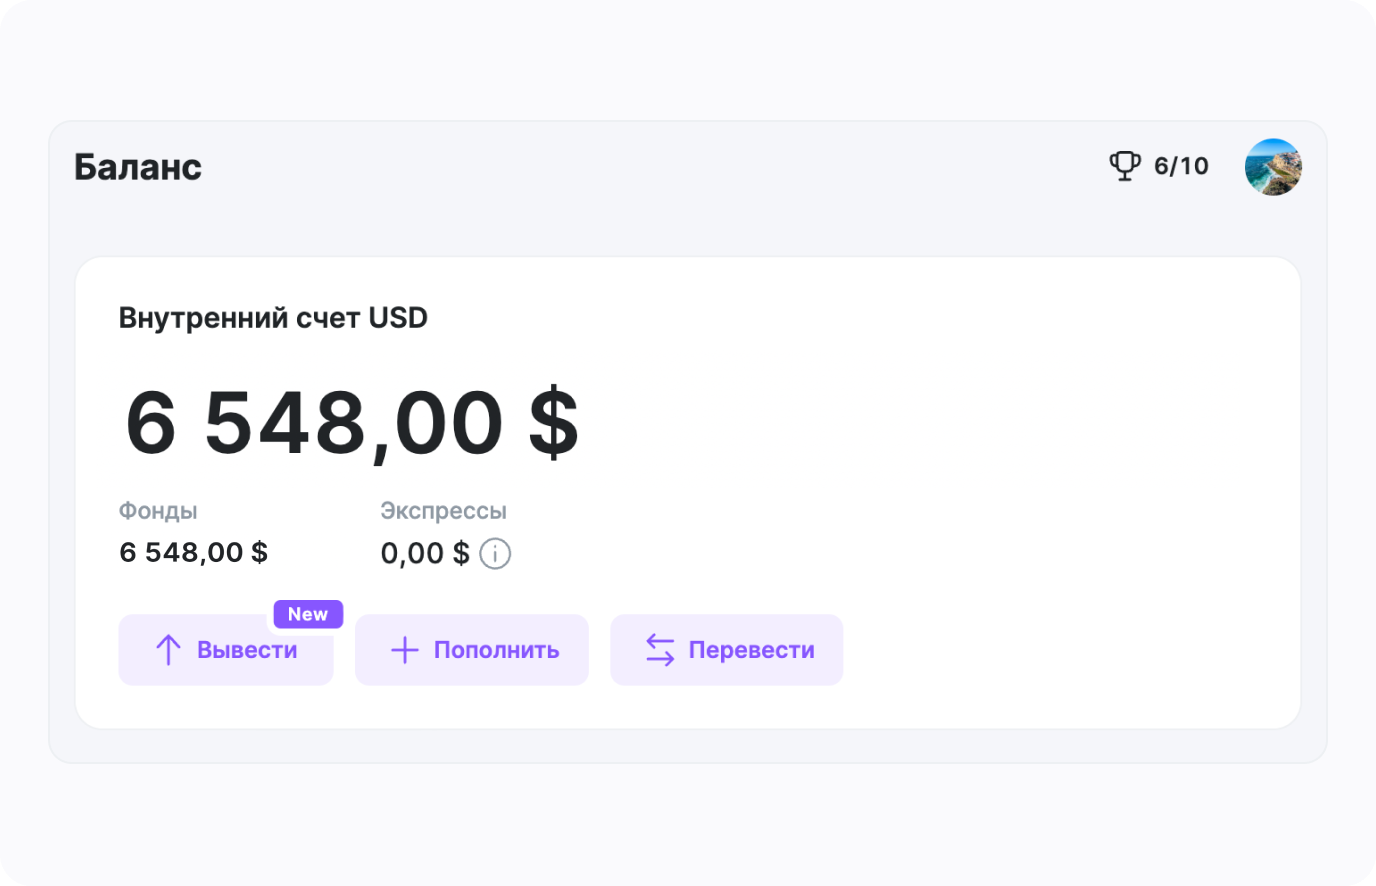Open the profile avatar photo
The image size is (1376, 886).
click(1273, 167)
